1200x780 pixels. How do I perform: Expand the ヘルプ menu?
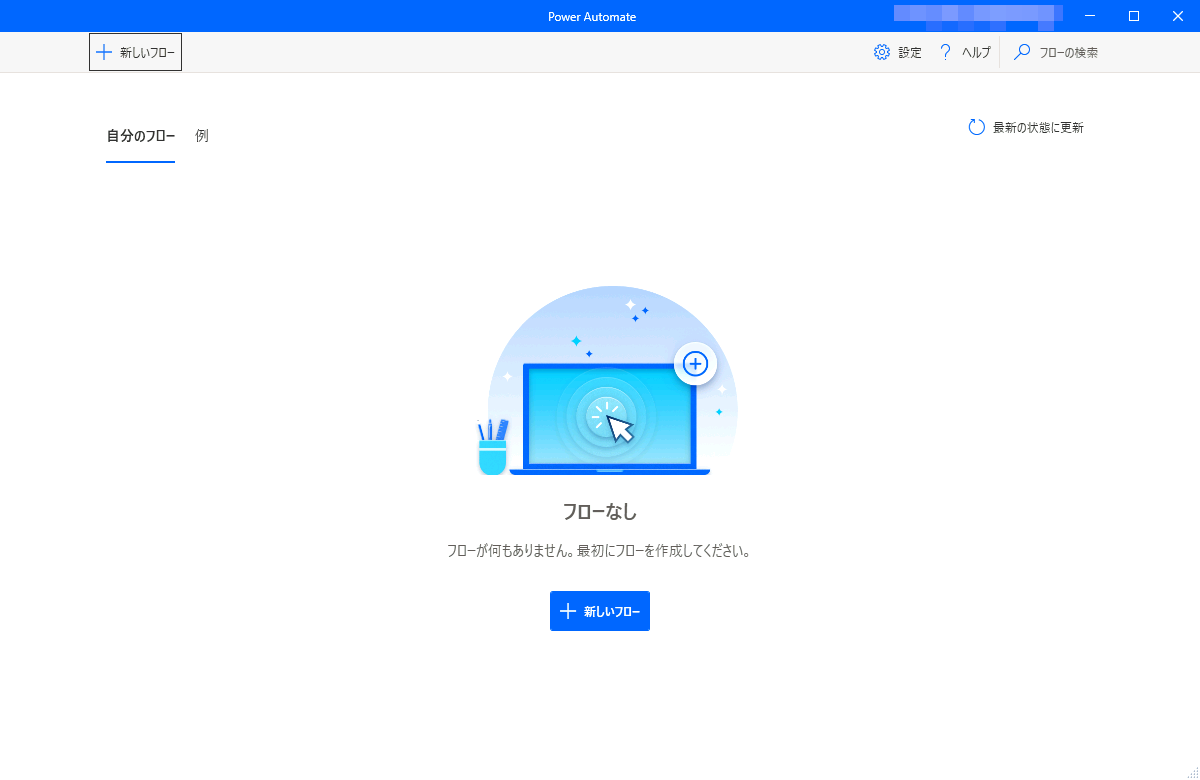976,53
